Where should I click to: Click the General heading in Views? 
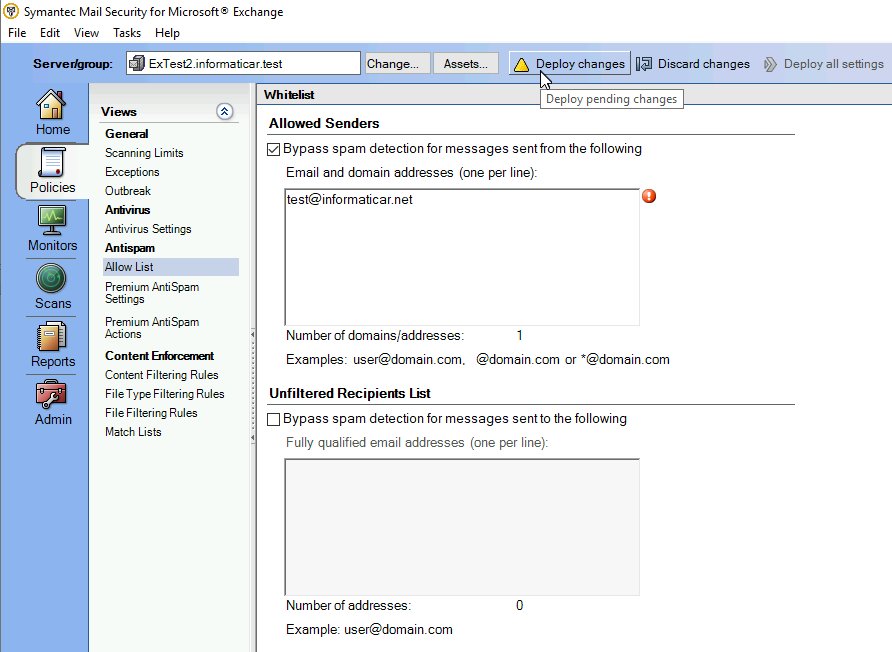[126, 134]
